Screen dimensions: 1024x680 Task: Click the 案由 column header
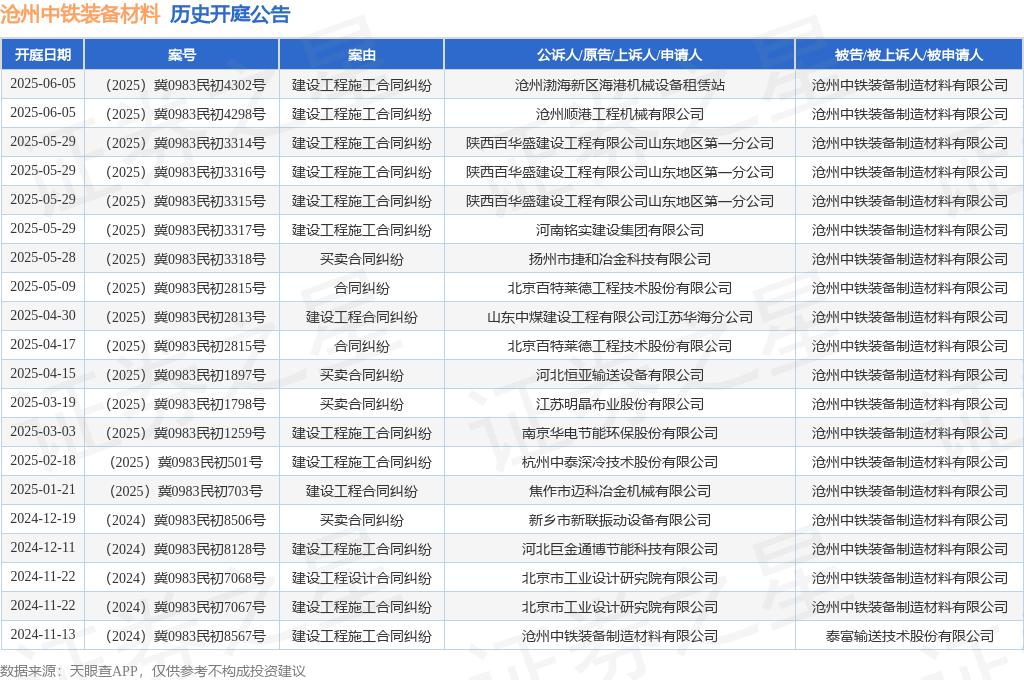click(x=362, y=55)
